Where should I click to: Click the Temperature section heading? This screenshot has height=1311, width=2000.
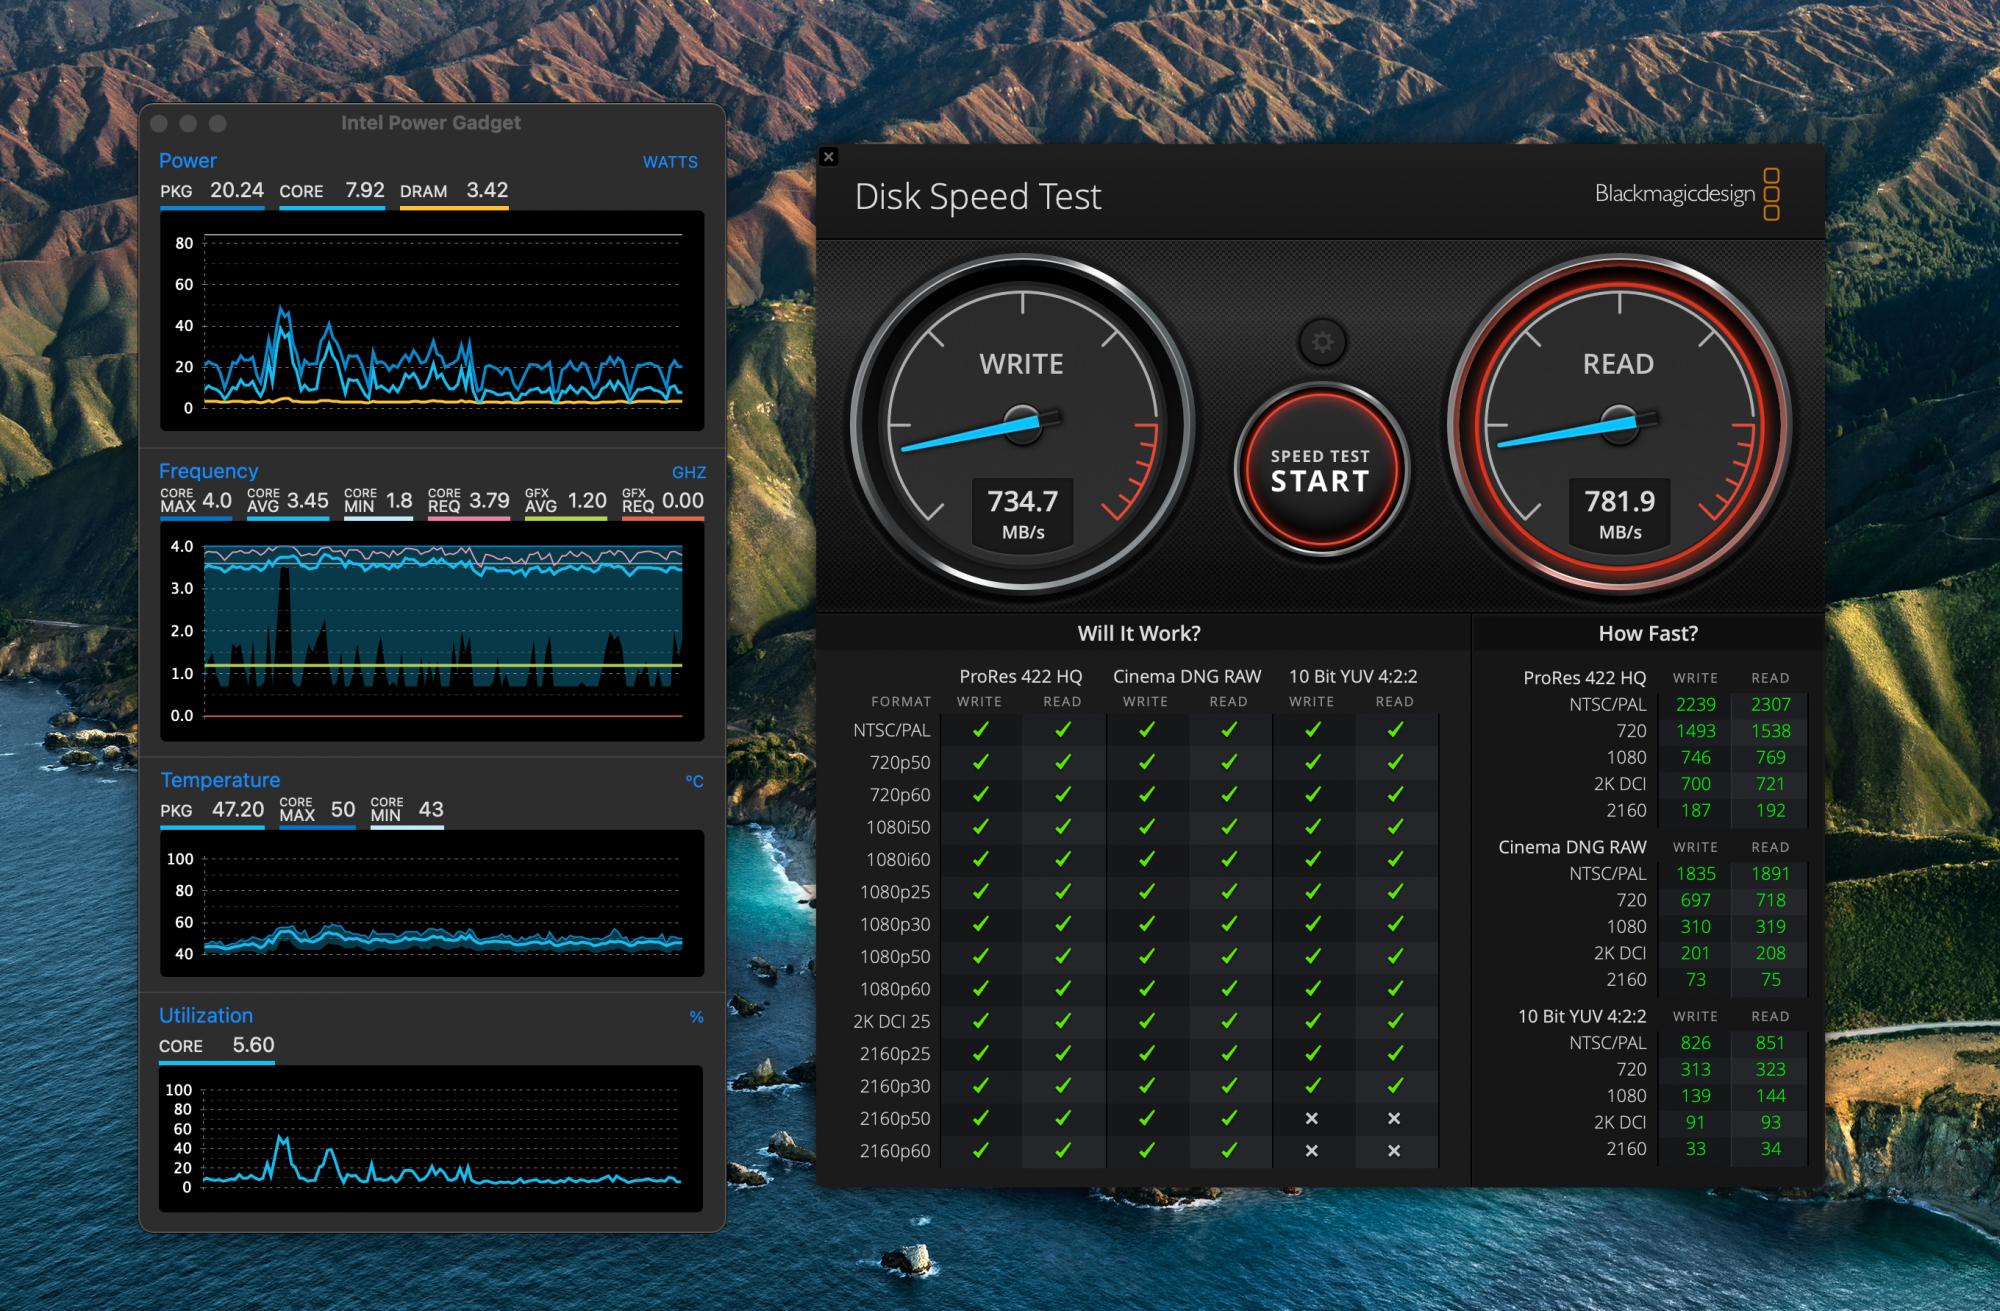pyautogui.click(x=220, y=780)
